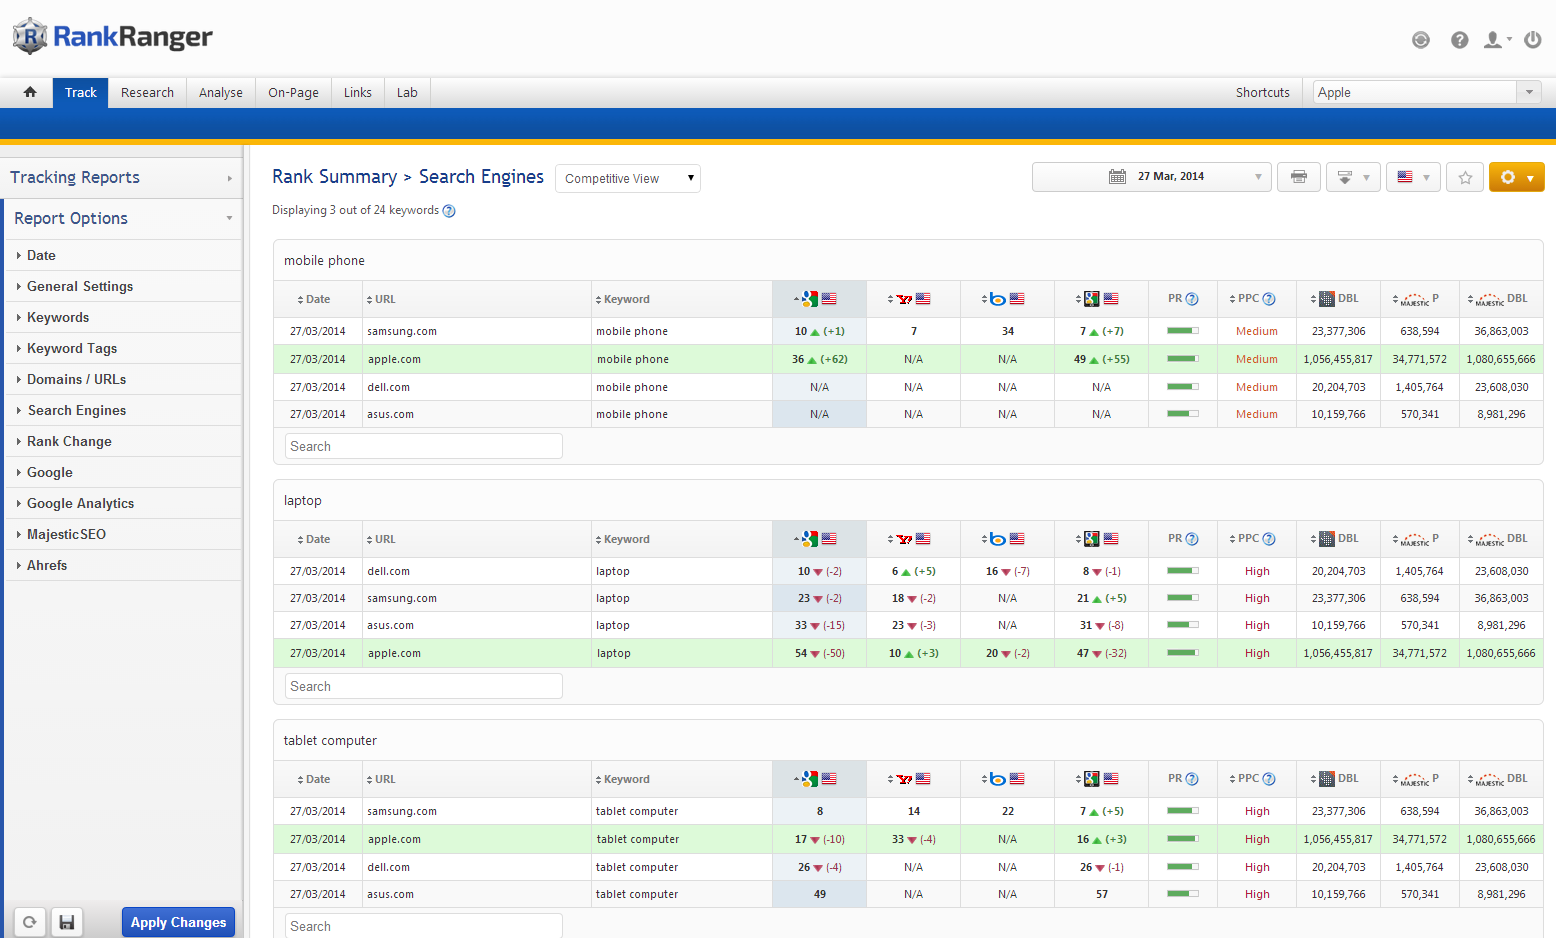This screenshot has height=938, width=1556.
Task: Open the help question mark icon in header
Action: tap(1460, 40)
